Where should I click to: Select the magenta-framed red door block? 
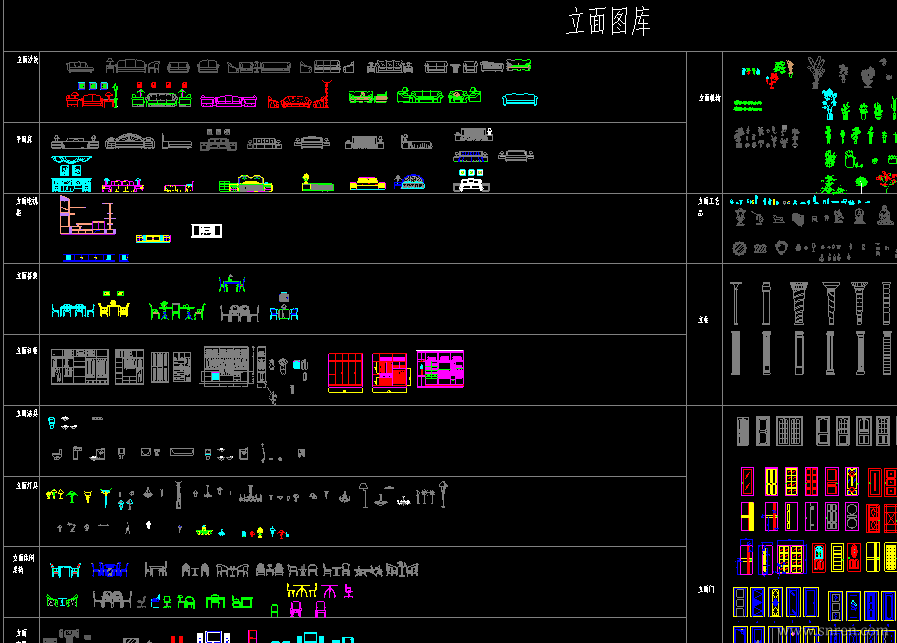pos(747,481)
